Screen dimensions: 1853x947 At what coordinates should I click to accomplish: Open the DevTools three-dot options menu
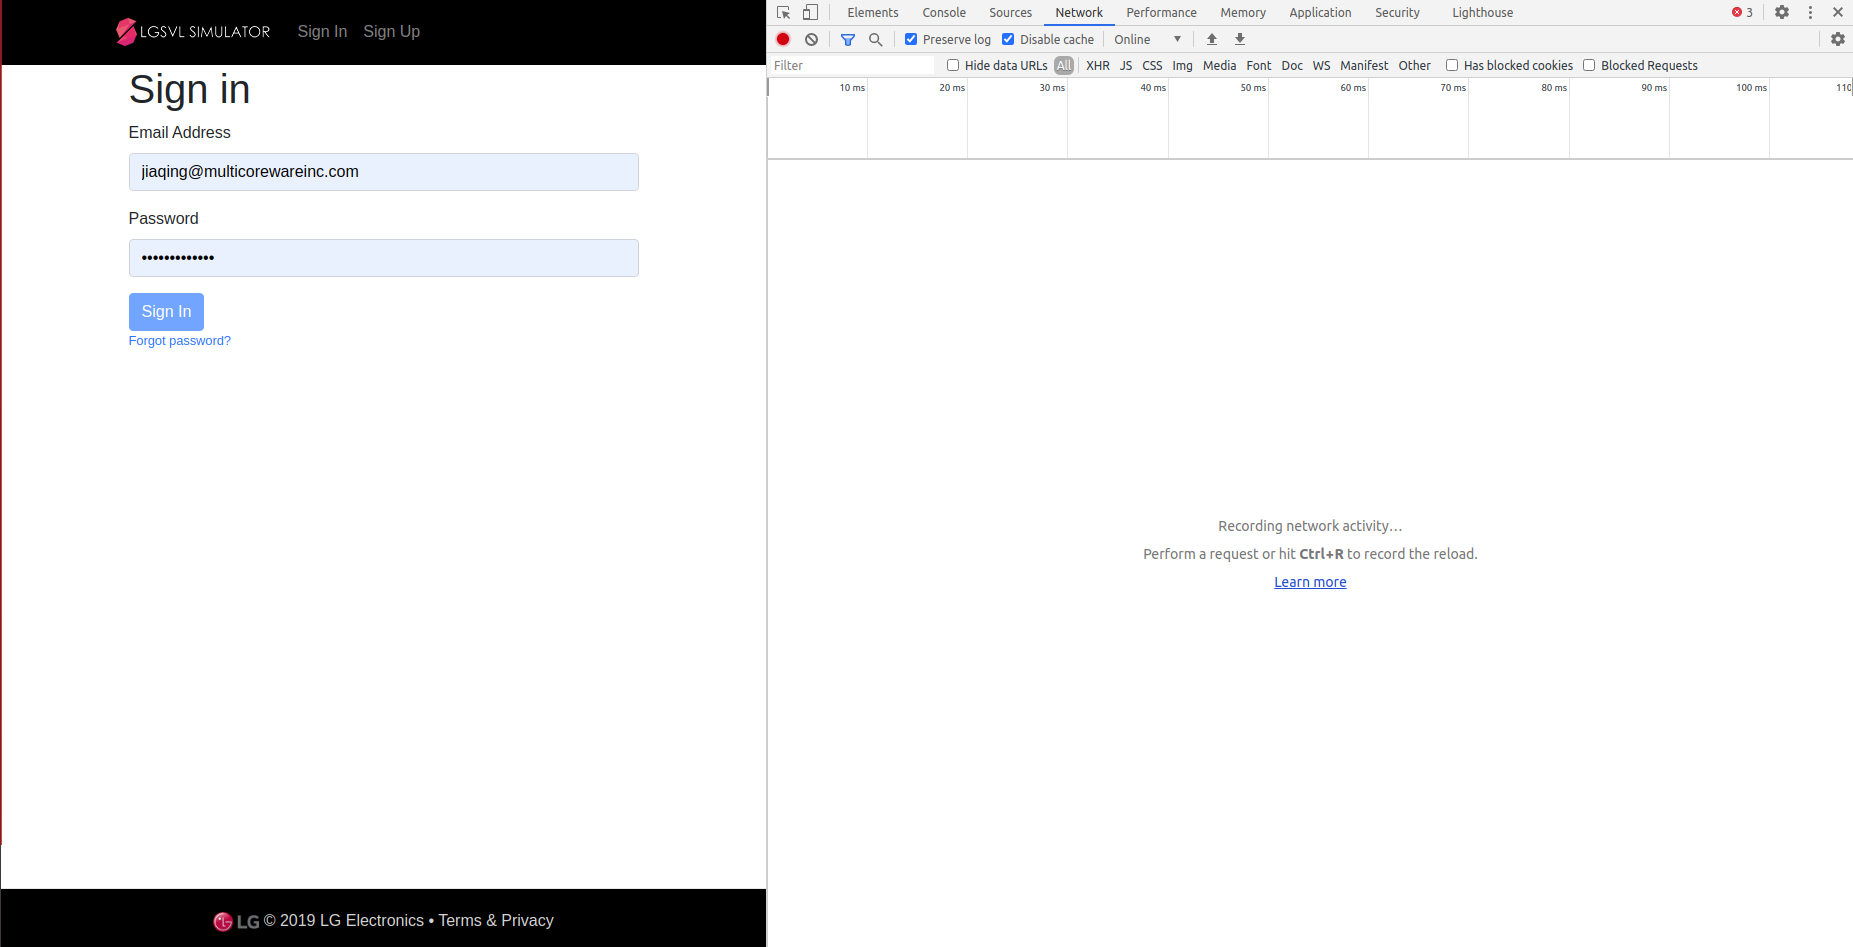click(x=1810, y=12)
